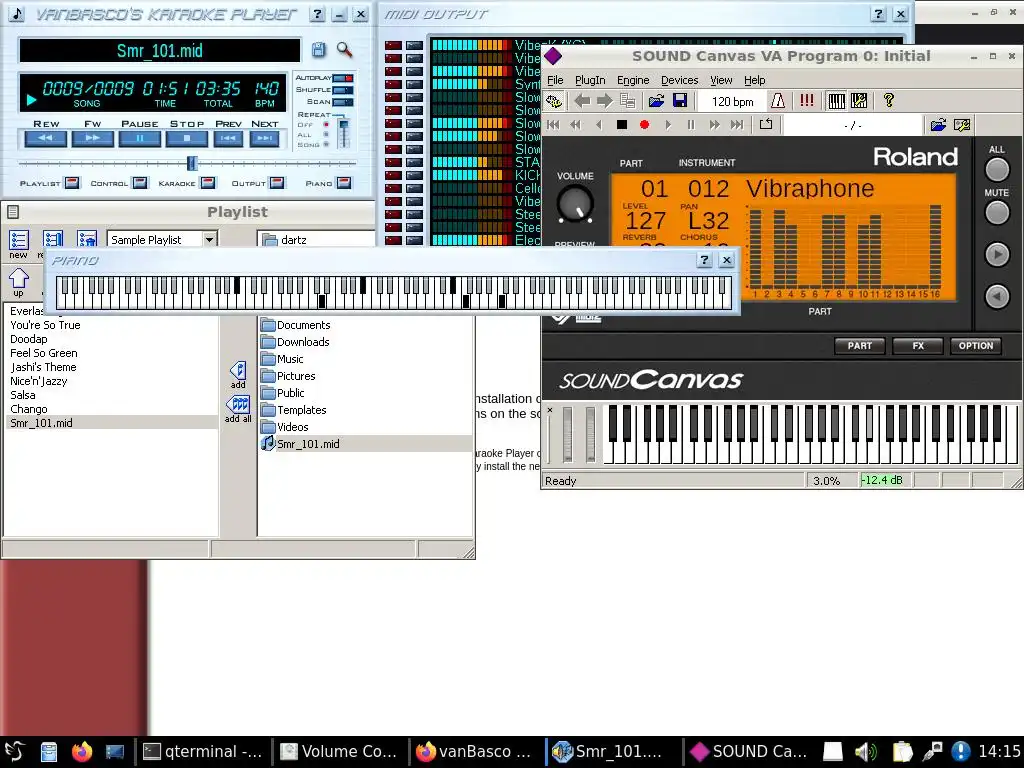The width and height of the screenshot is (1024, 768).
Task: Click the round back arrow button on Sound Canvas
Action: tap(997, 297)
